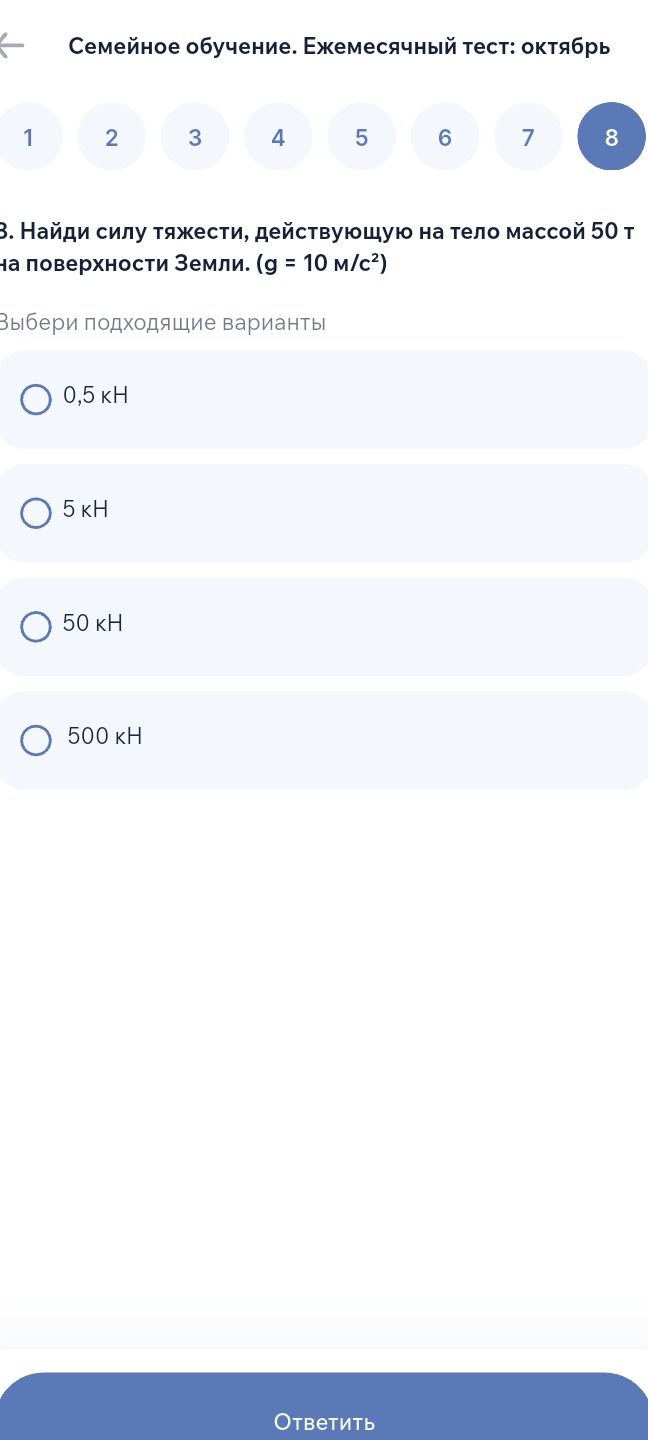Image resolution: width=648 pixels, height=1440 pixels.
Task: Click the 'Выбери подходящие варианты' hint
Action: pyautogui.click(x=162, y=323)
